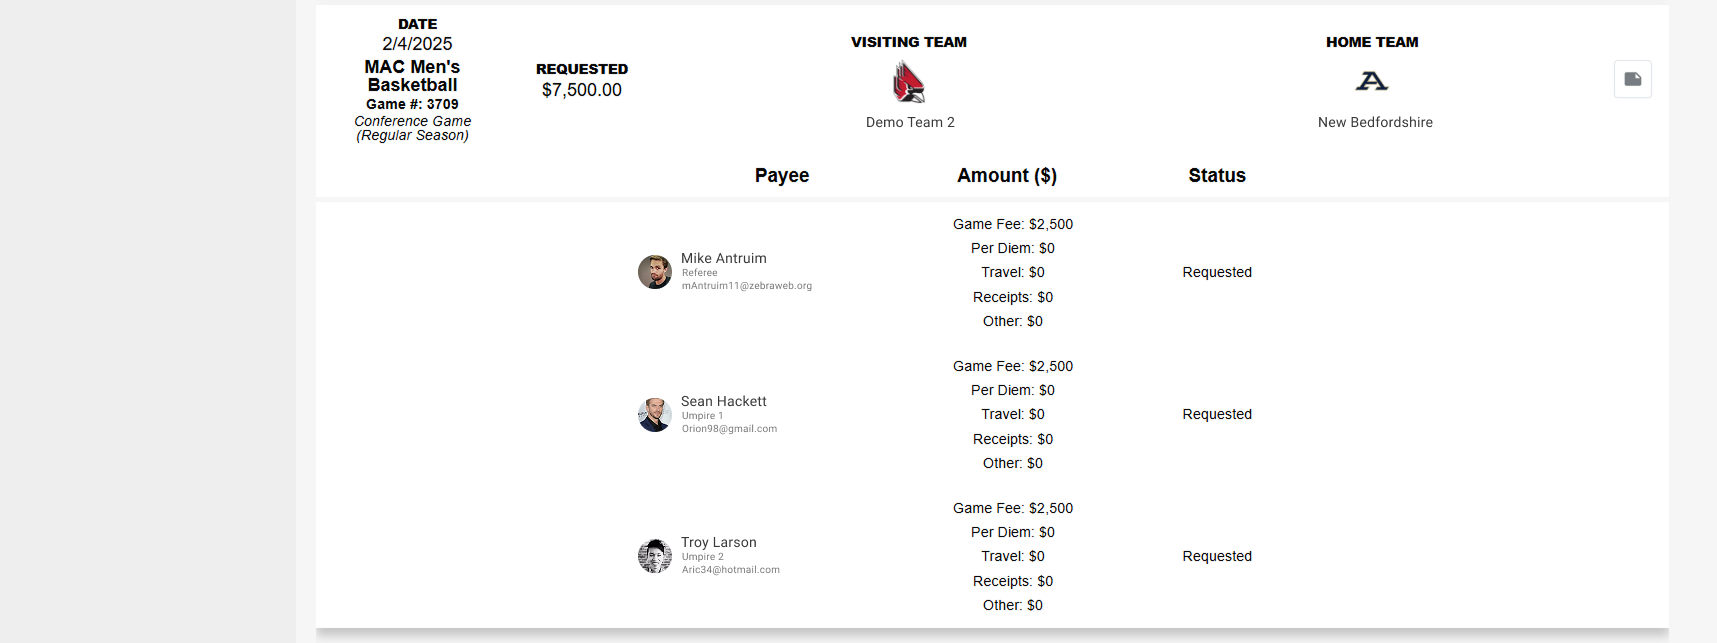
Task: Click the $7,500.00 requested total
Action: pyautogui.click(x=581, y=90)
